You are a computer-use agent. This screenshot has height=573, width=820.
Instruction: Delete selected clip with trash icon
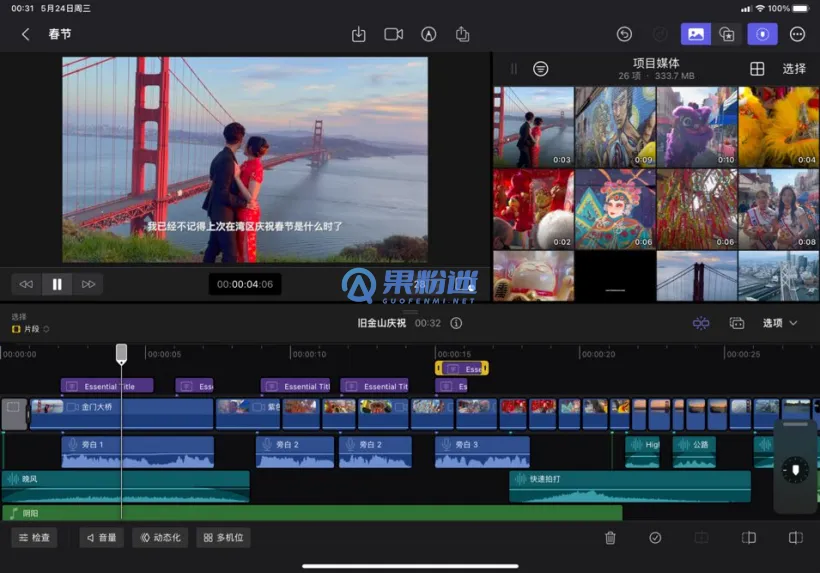click(610, 537)
